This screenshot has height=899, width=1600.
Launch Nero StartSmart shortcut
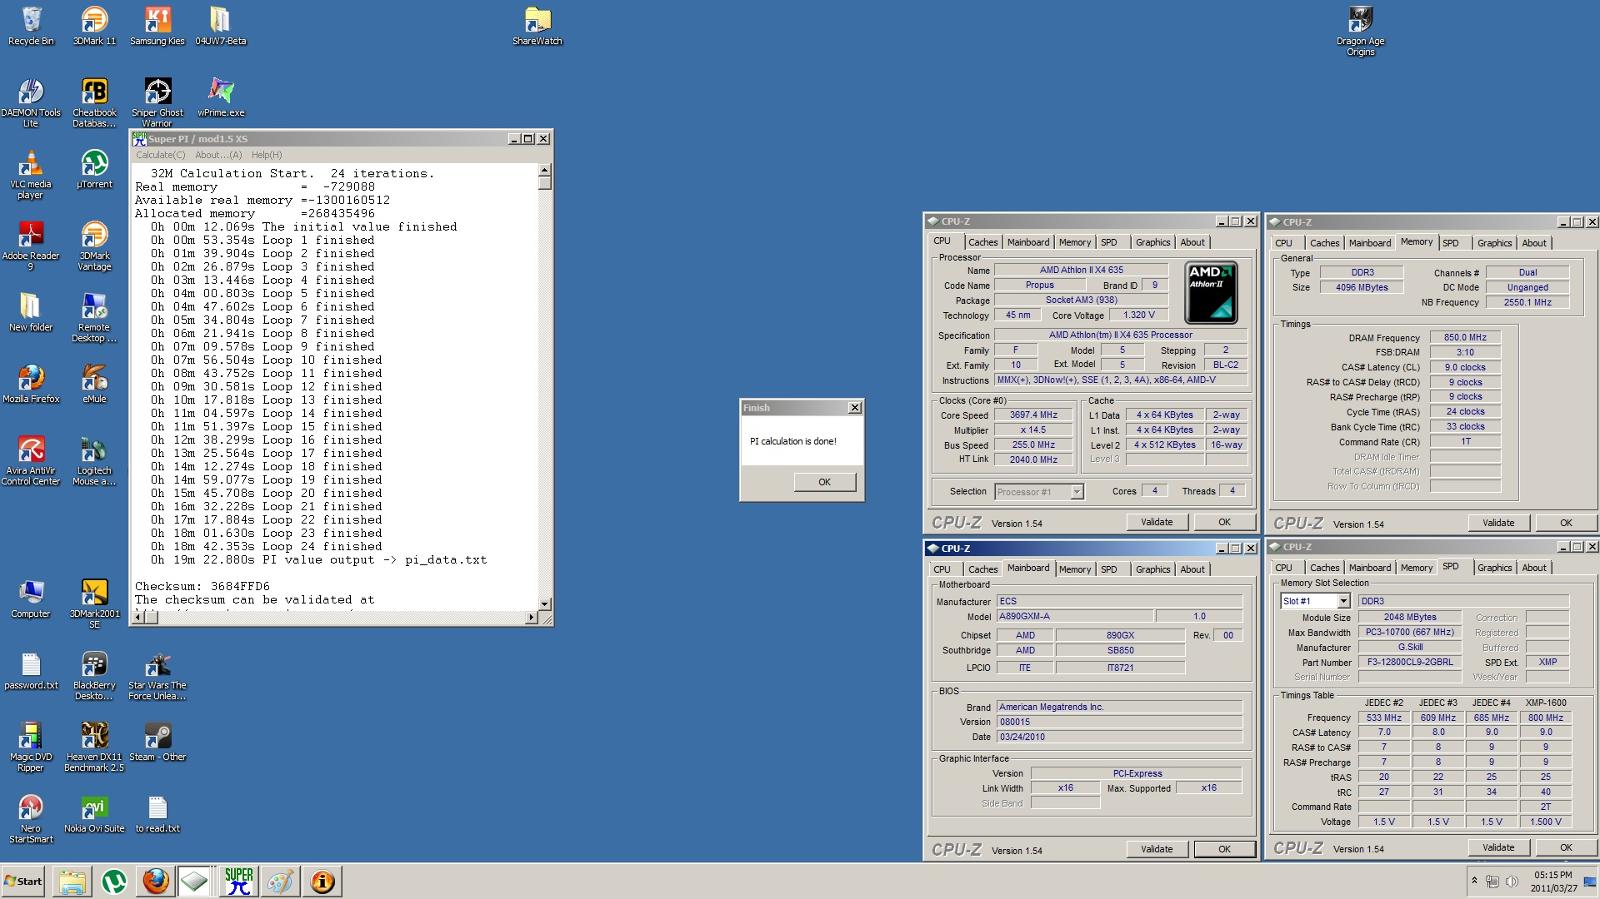(x=31, y=818)
